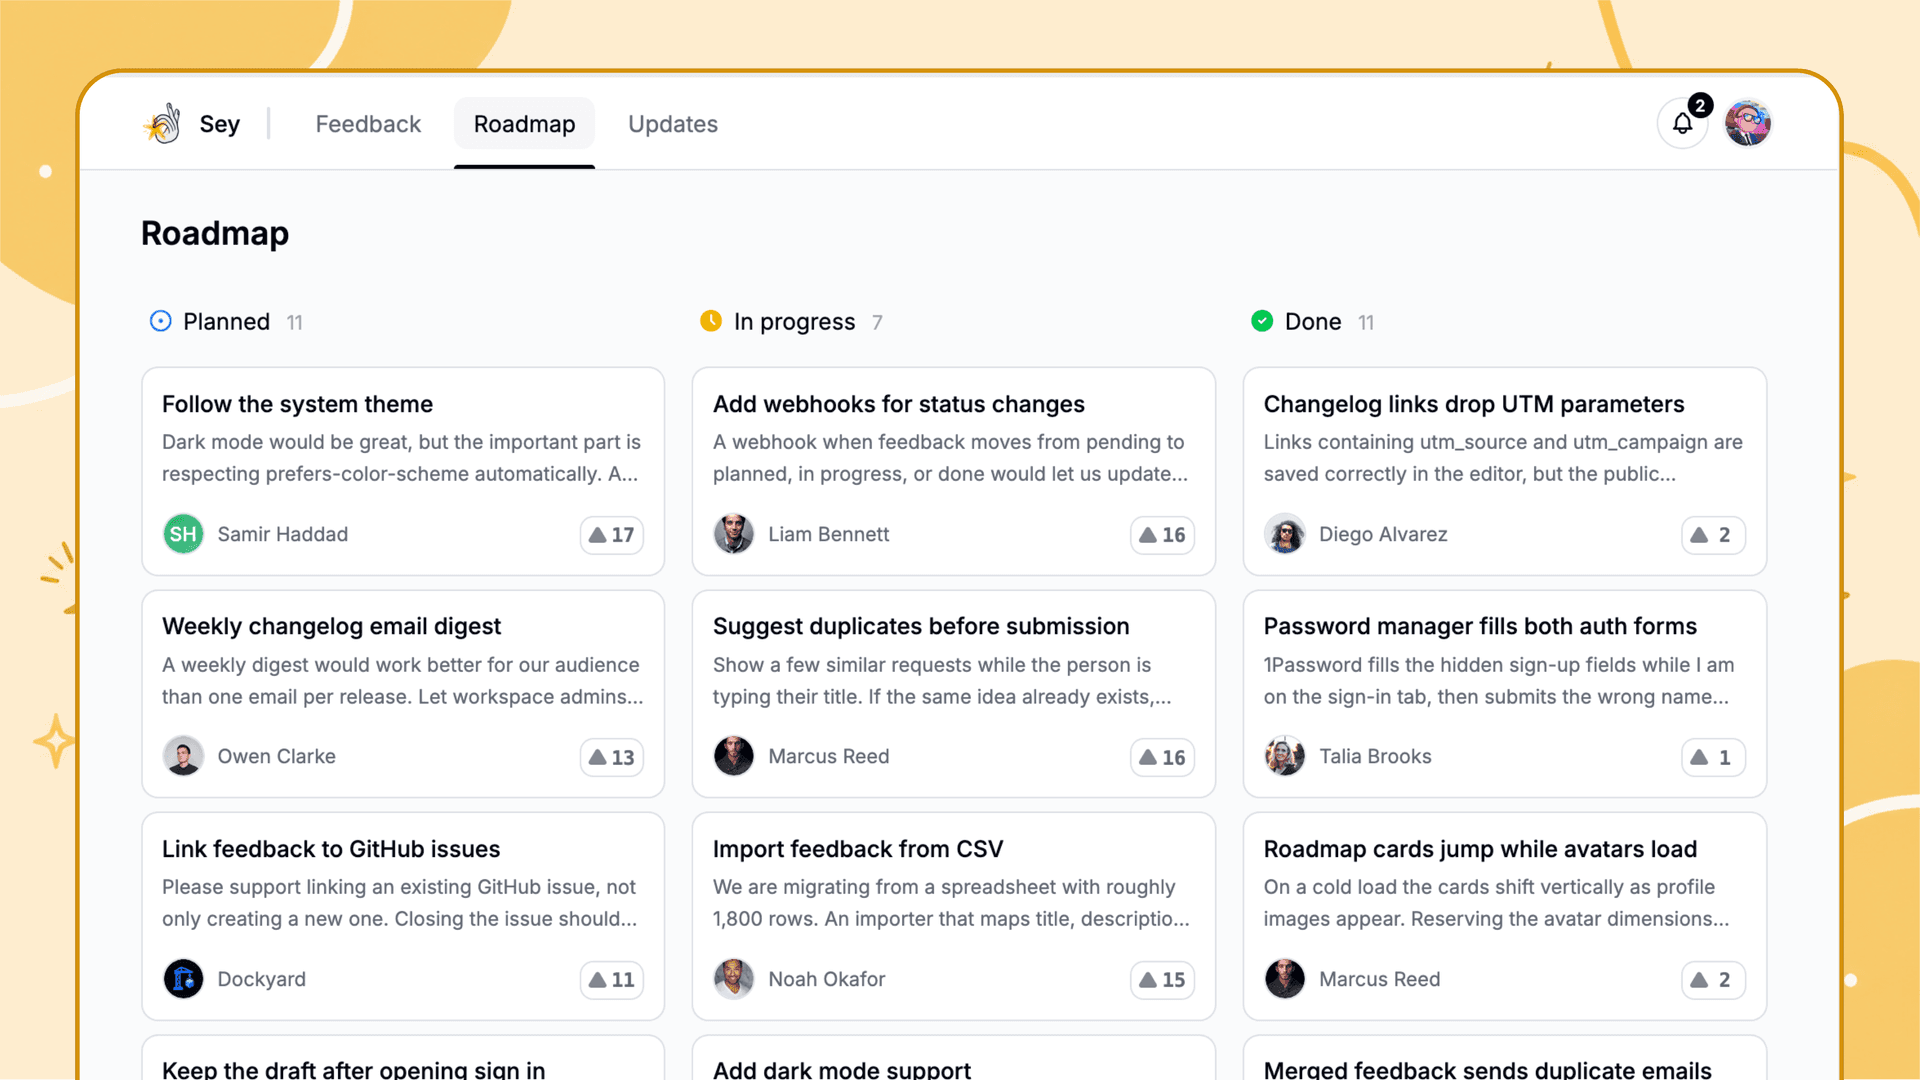
Task: Click Noah Okafor's avatar
Action: click(734, 979)
